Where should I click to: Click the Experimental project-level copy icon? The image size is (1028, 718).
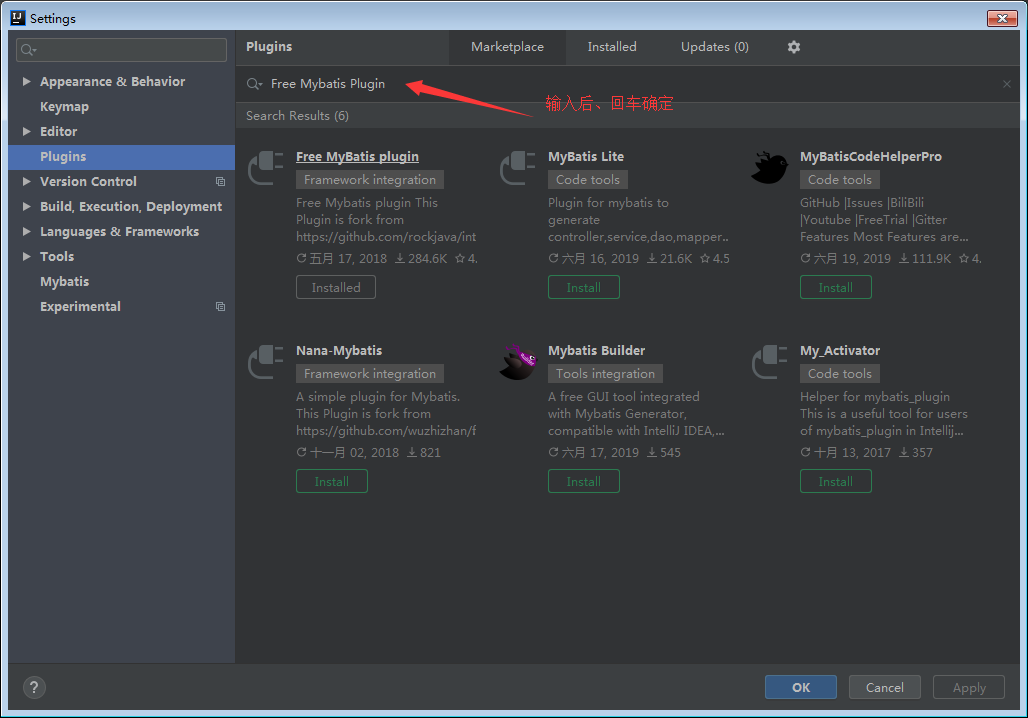point(220,307)
